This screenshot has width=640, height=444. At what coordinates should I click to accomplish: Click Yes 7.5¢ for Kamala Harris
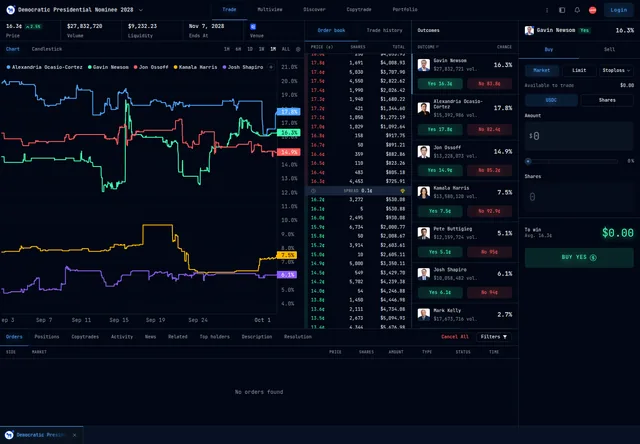tap(440, 211)
